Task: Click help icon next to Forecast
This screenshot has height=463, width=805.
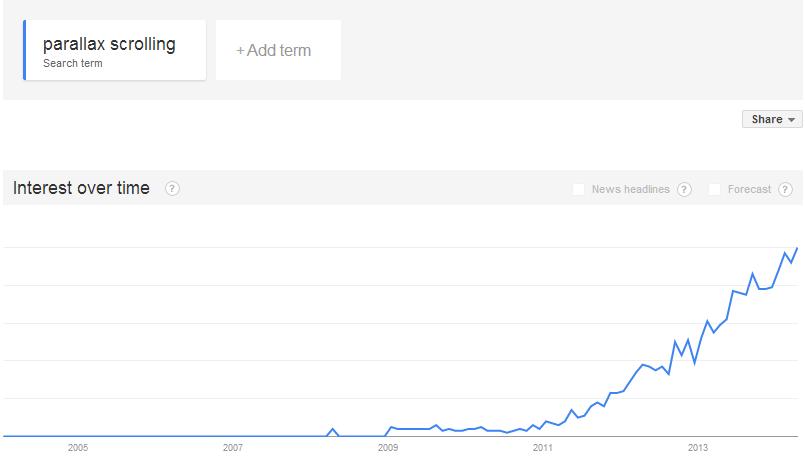Action: pyautogui.click(x=785, y=189)
